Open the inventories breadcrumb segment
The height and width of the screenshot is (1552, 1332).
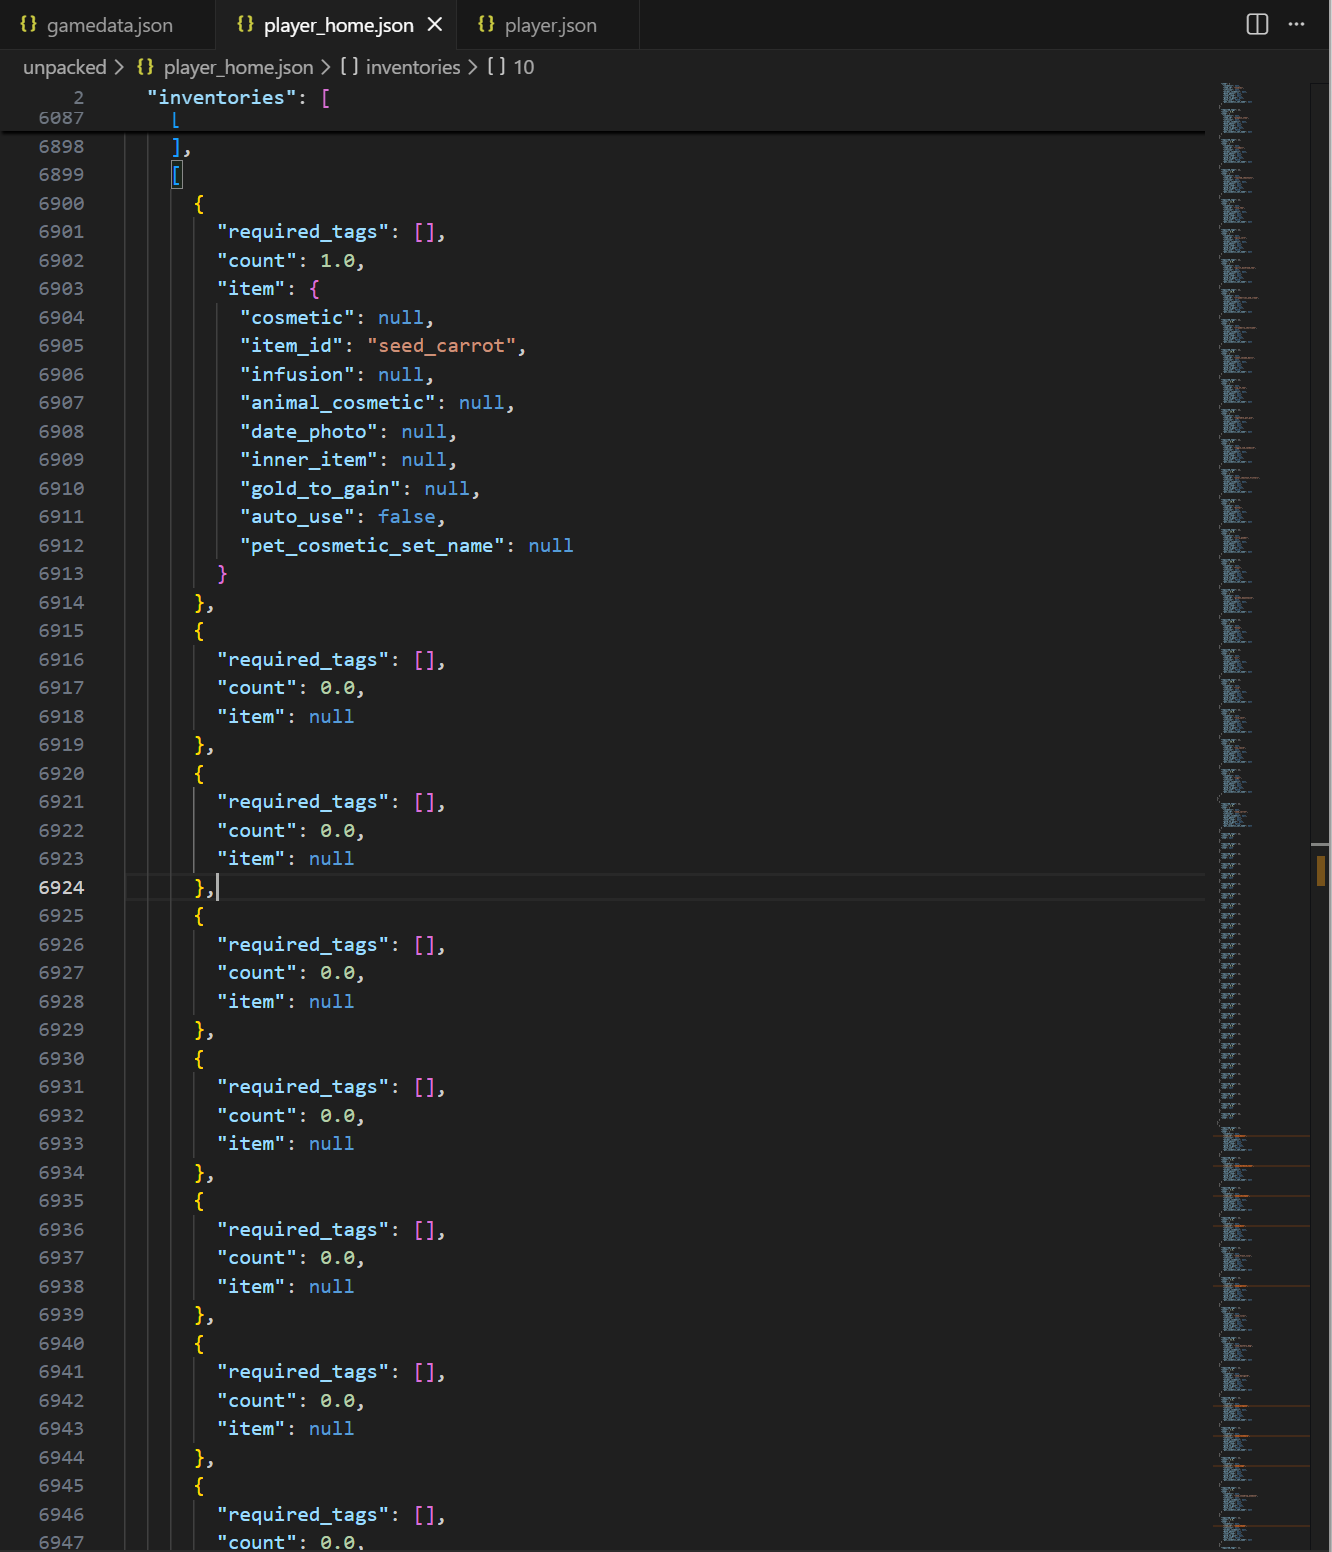(x=412, y=67)
